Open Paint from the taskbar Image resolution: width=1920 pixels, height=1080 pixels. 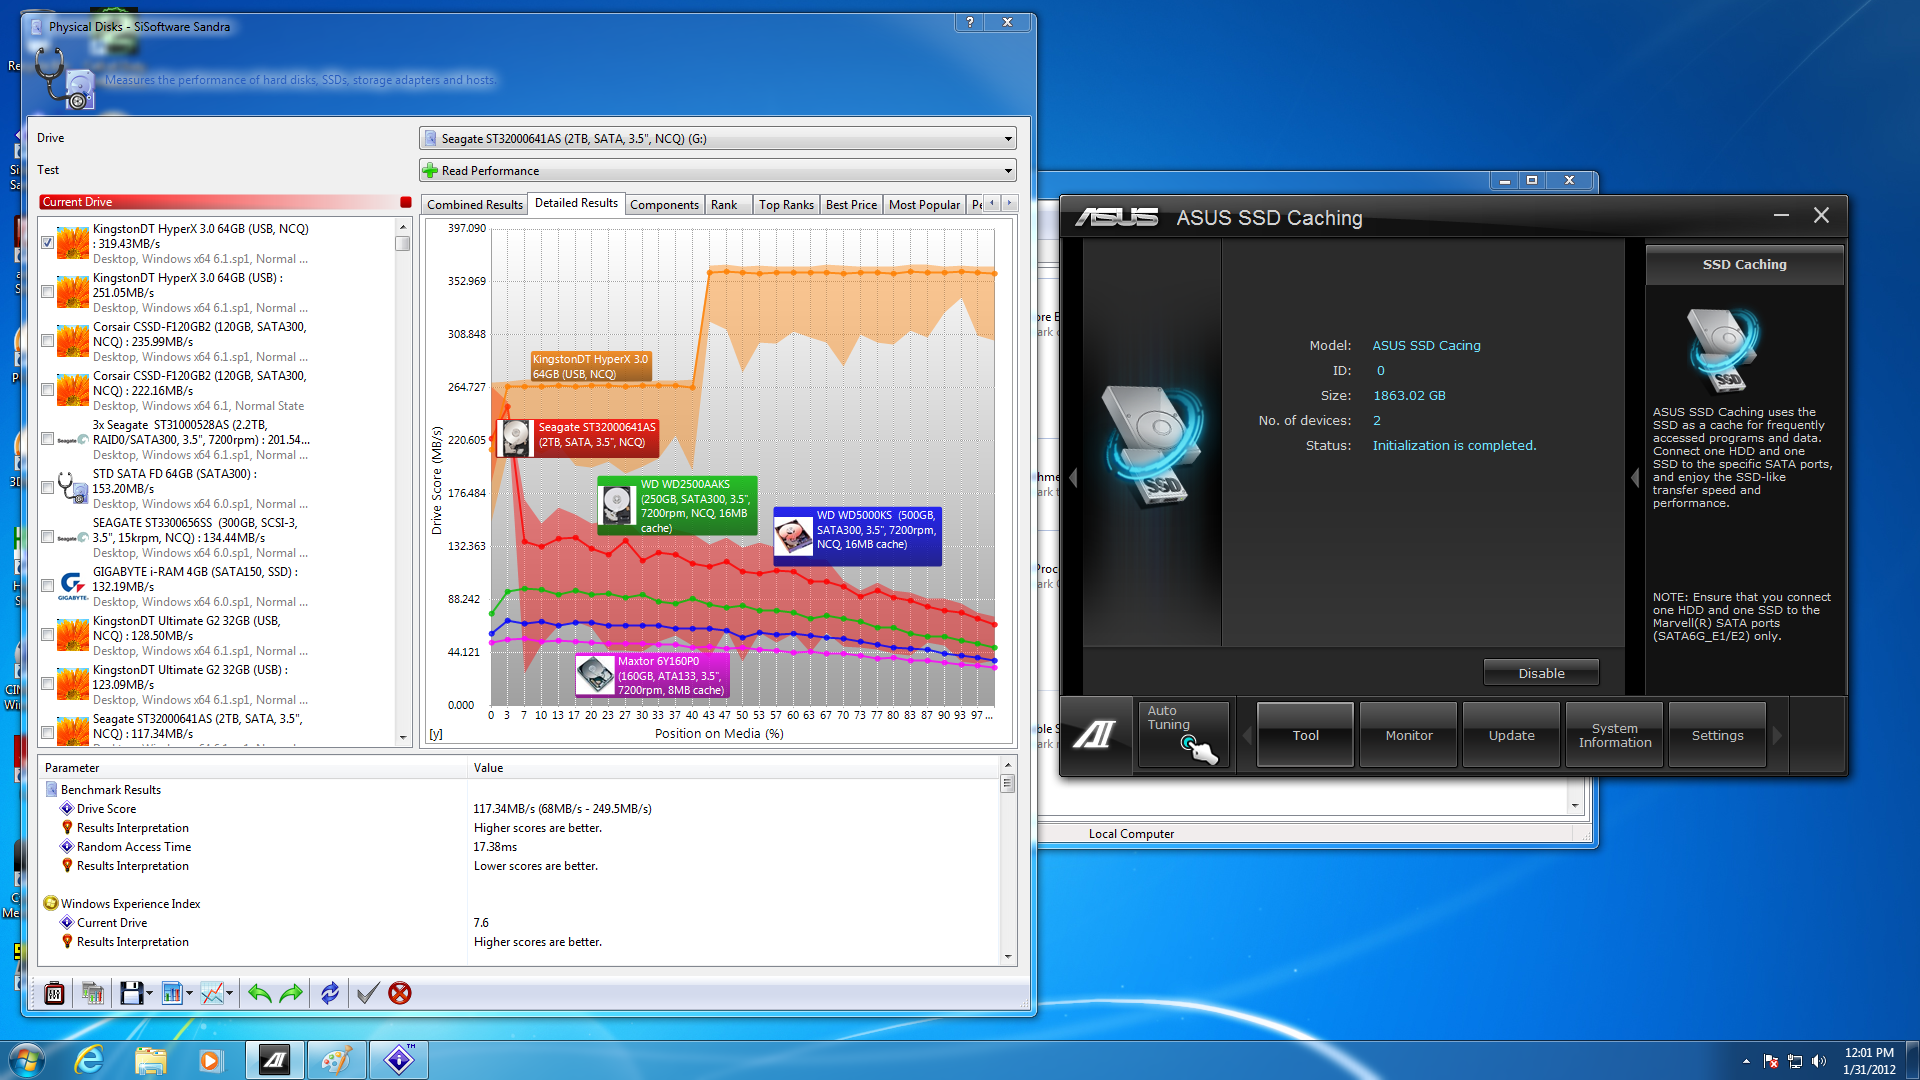point(336,1060)
